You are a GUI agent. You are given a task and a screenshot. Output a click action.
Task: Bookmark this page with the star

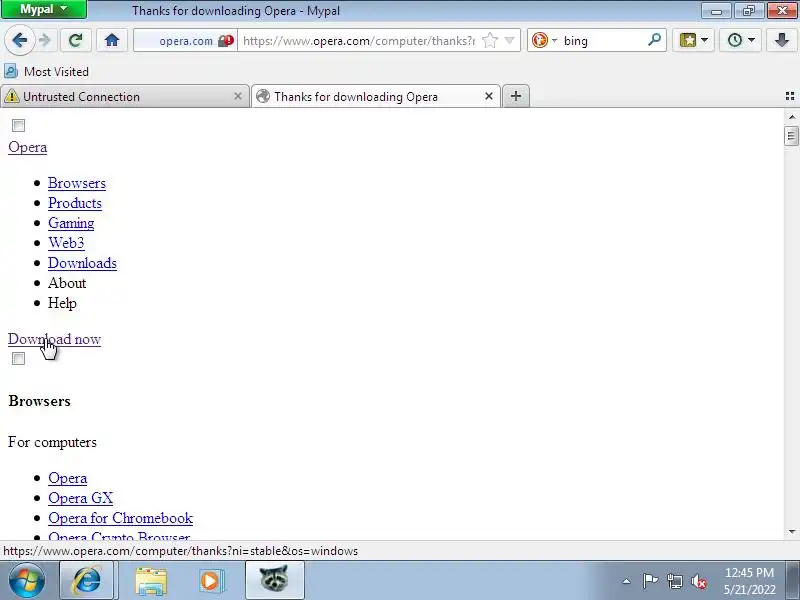(490, 40)
